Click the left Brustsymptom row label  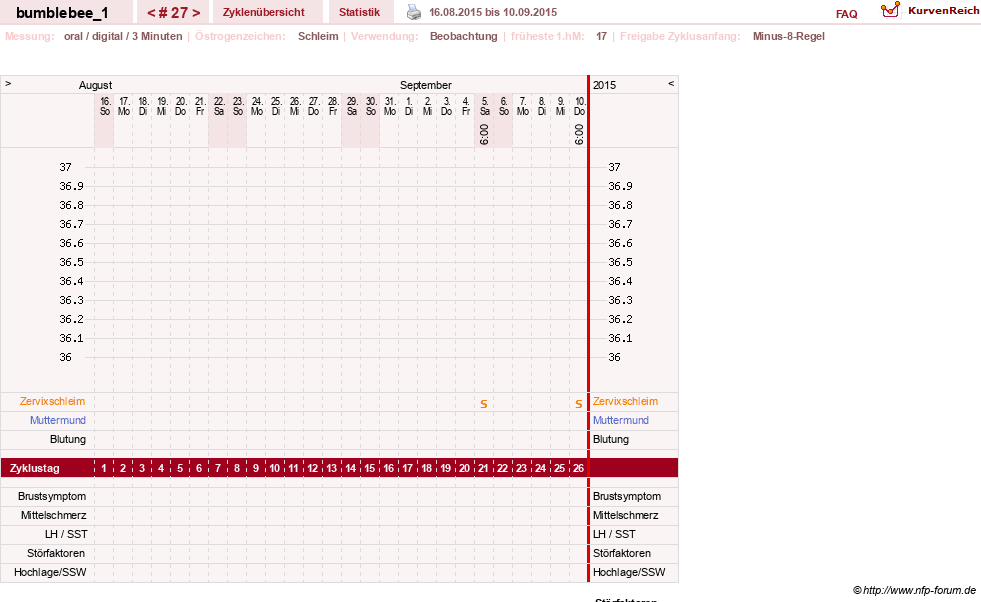tap(52, 496)
